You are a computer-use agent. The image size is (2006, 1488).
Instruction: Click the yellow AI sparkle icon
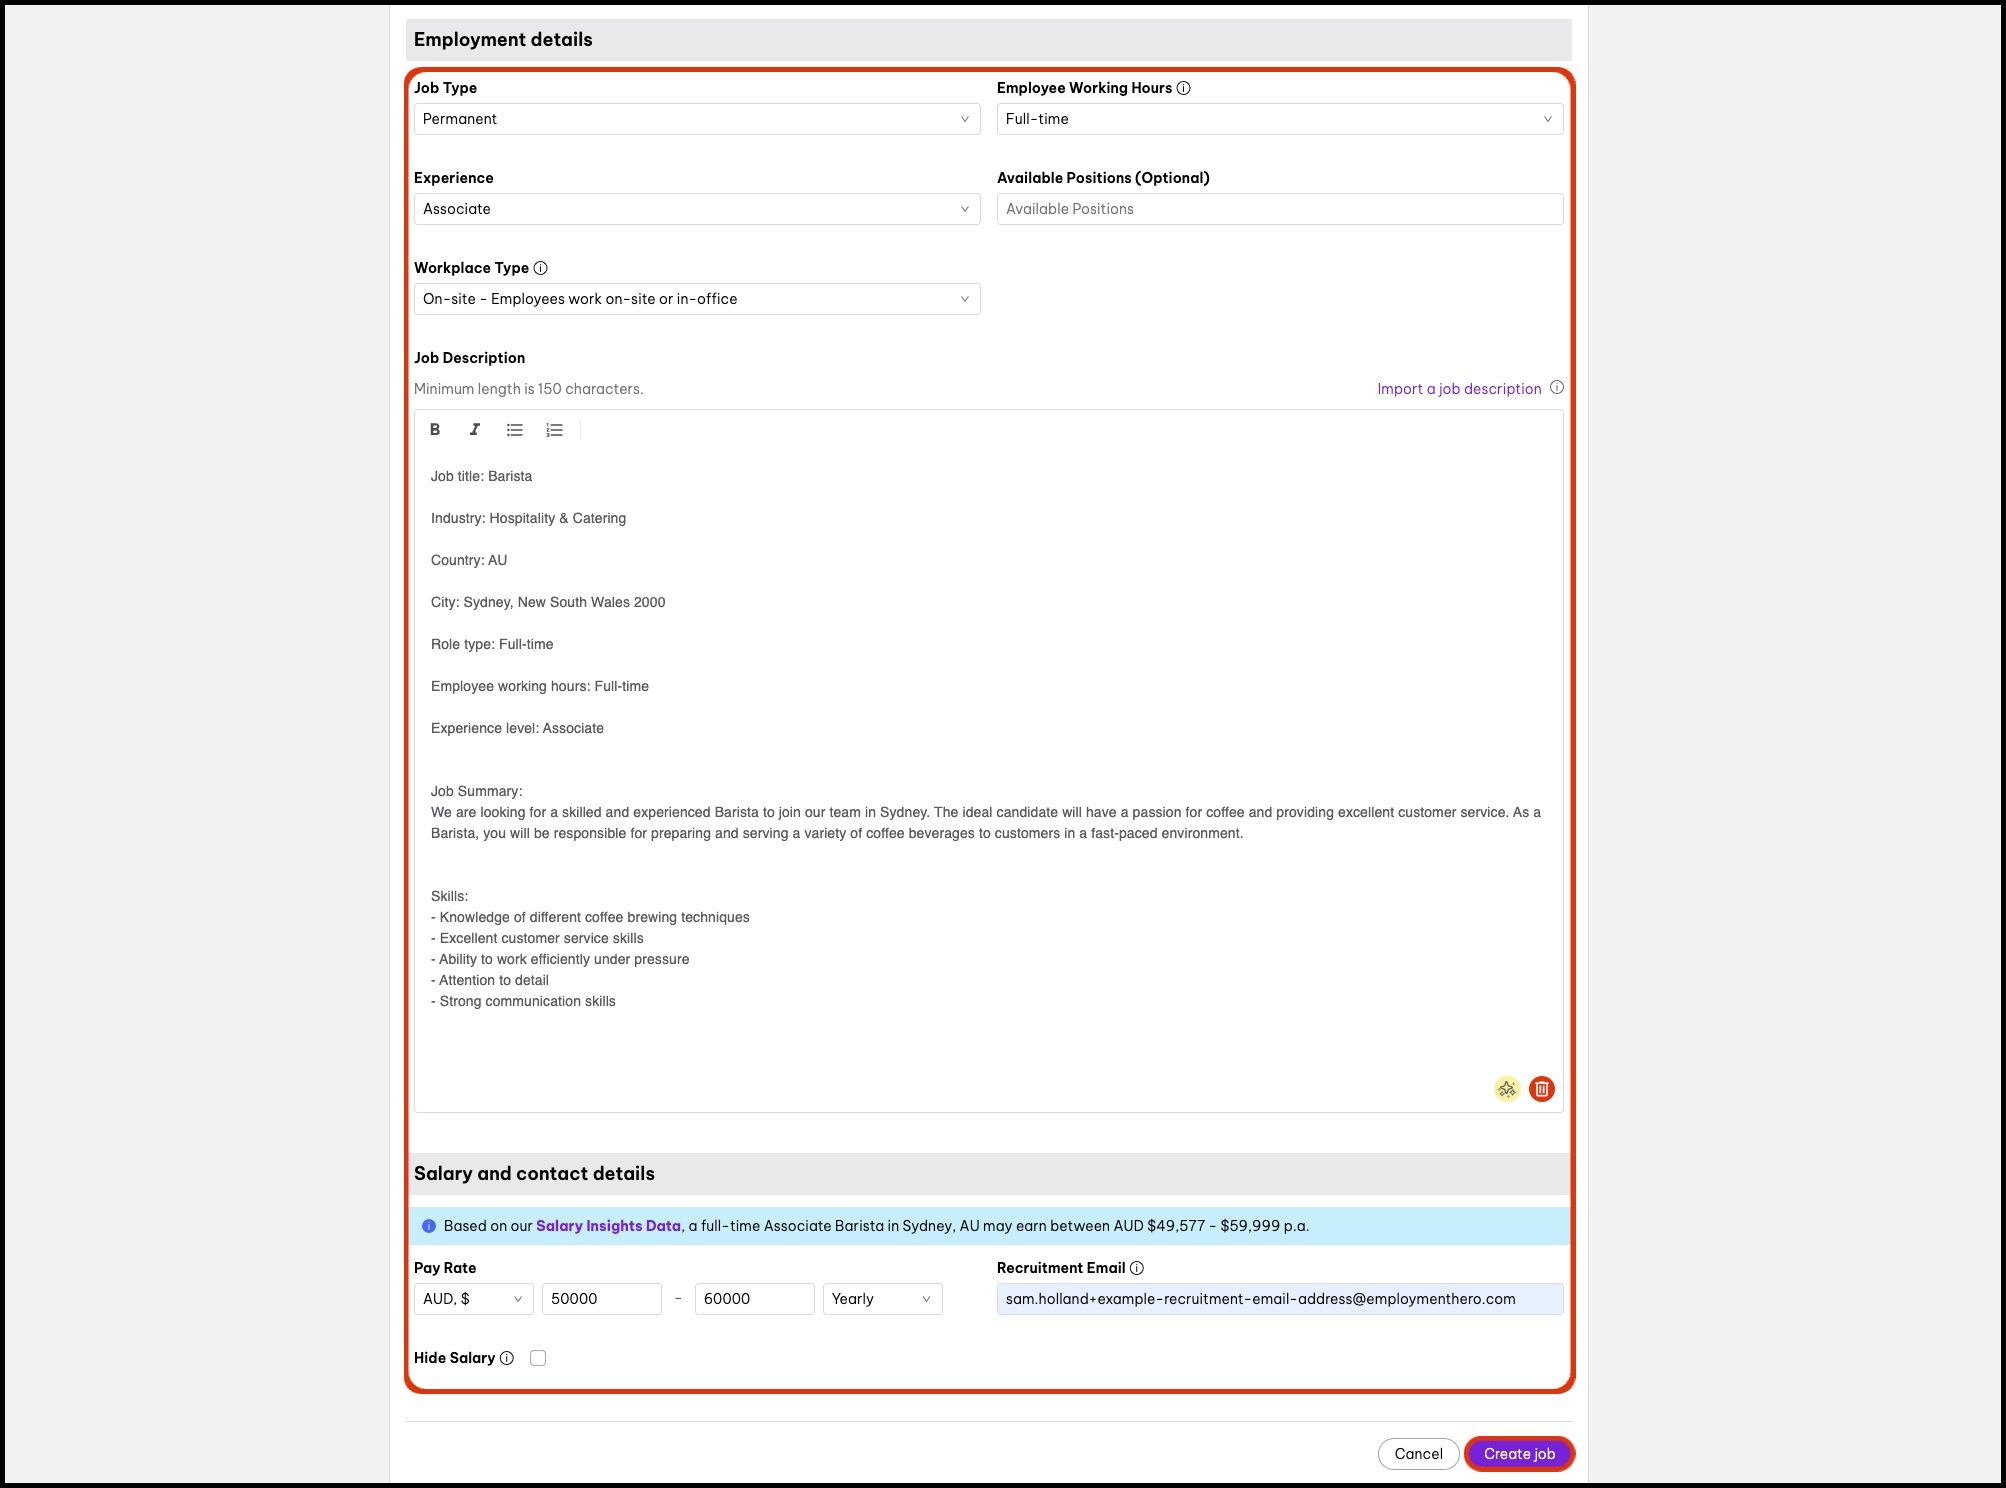(1507, 1089)
